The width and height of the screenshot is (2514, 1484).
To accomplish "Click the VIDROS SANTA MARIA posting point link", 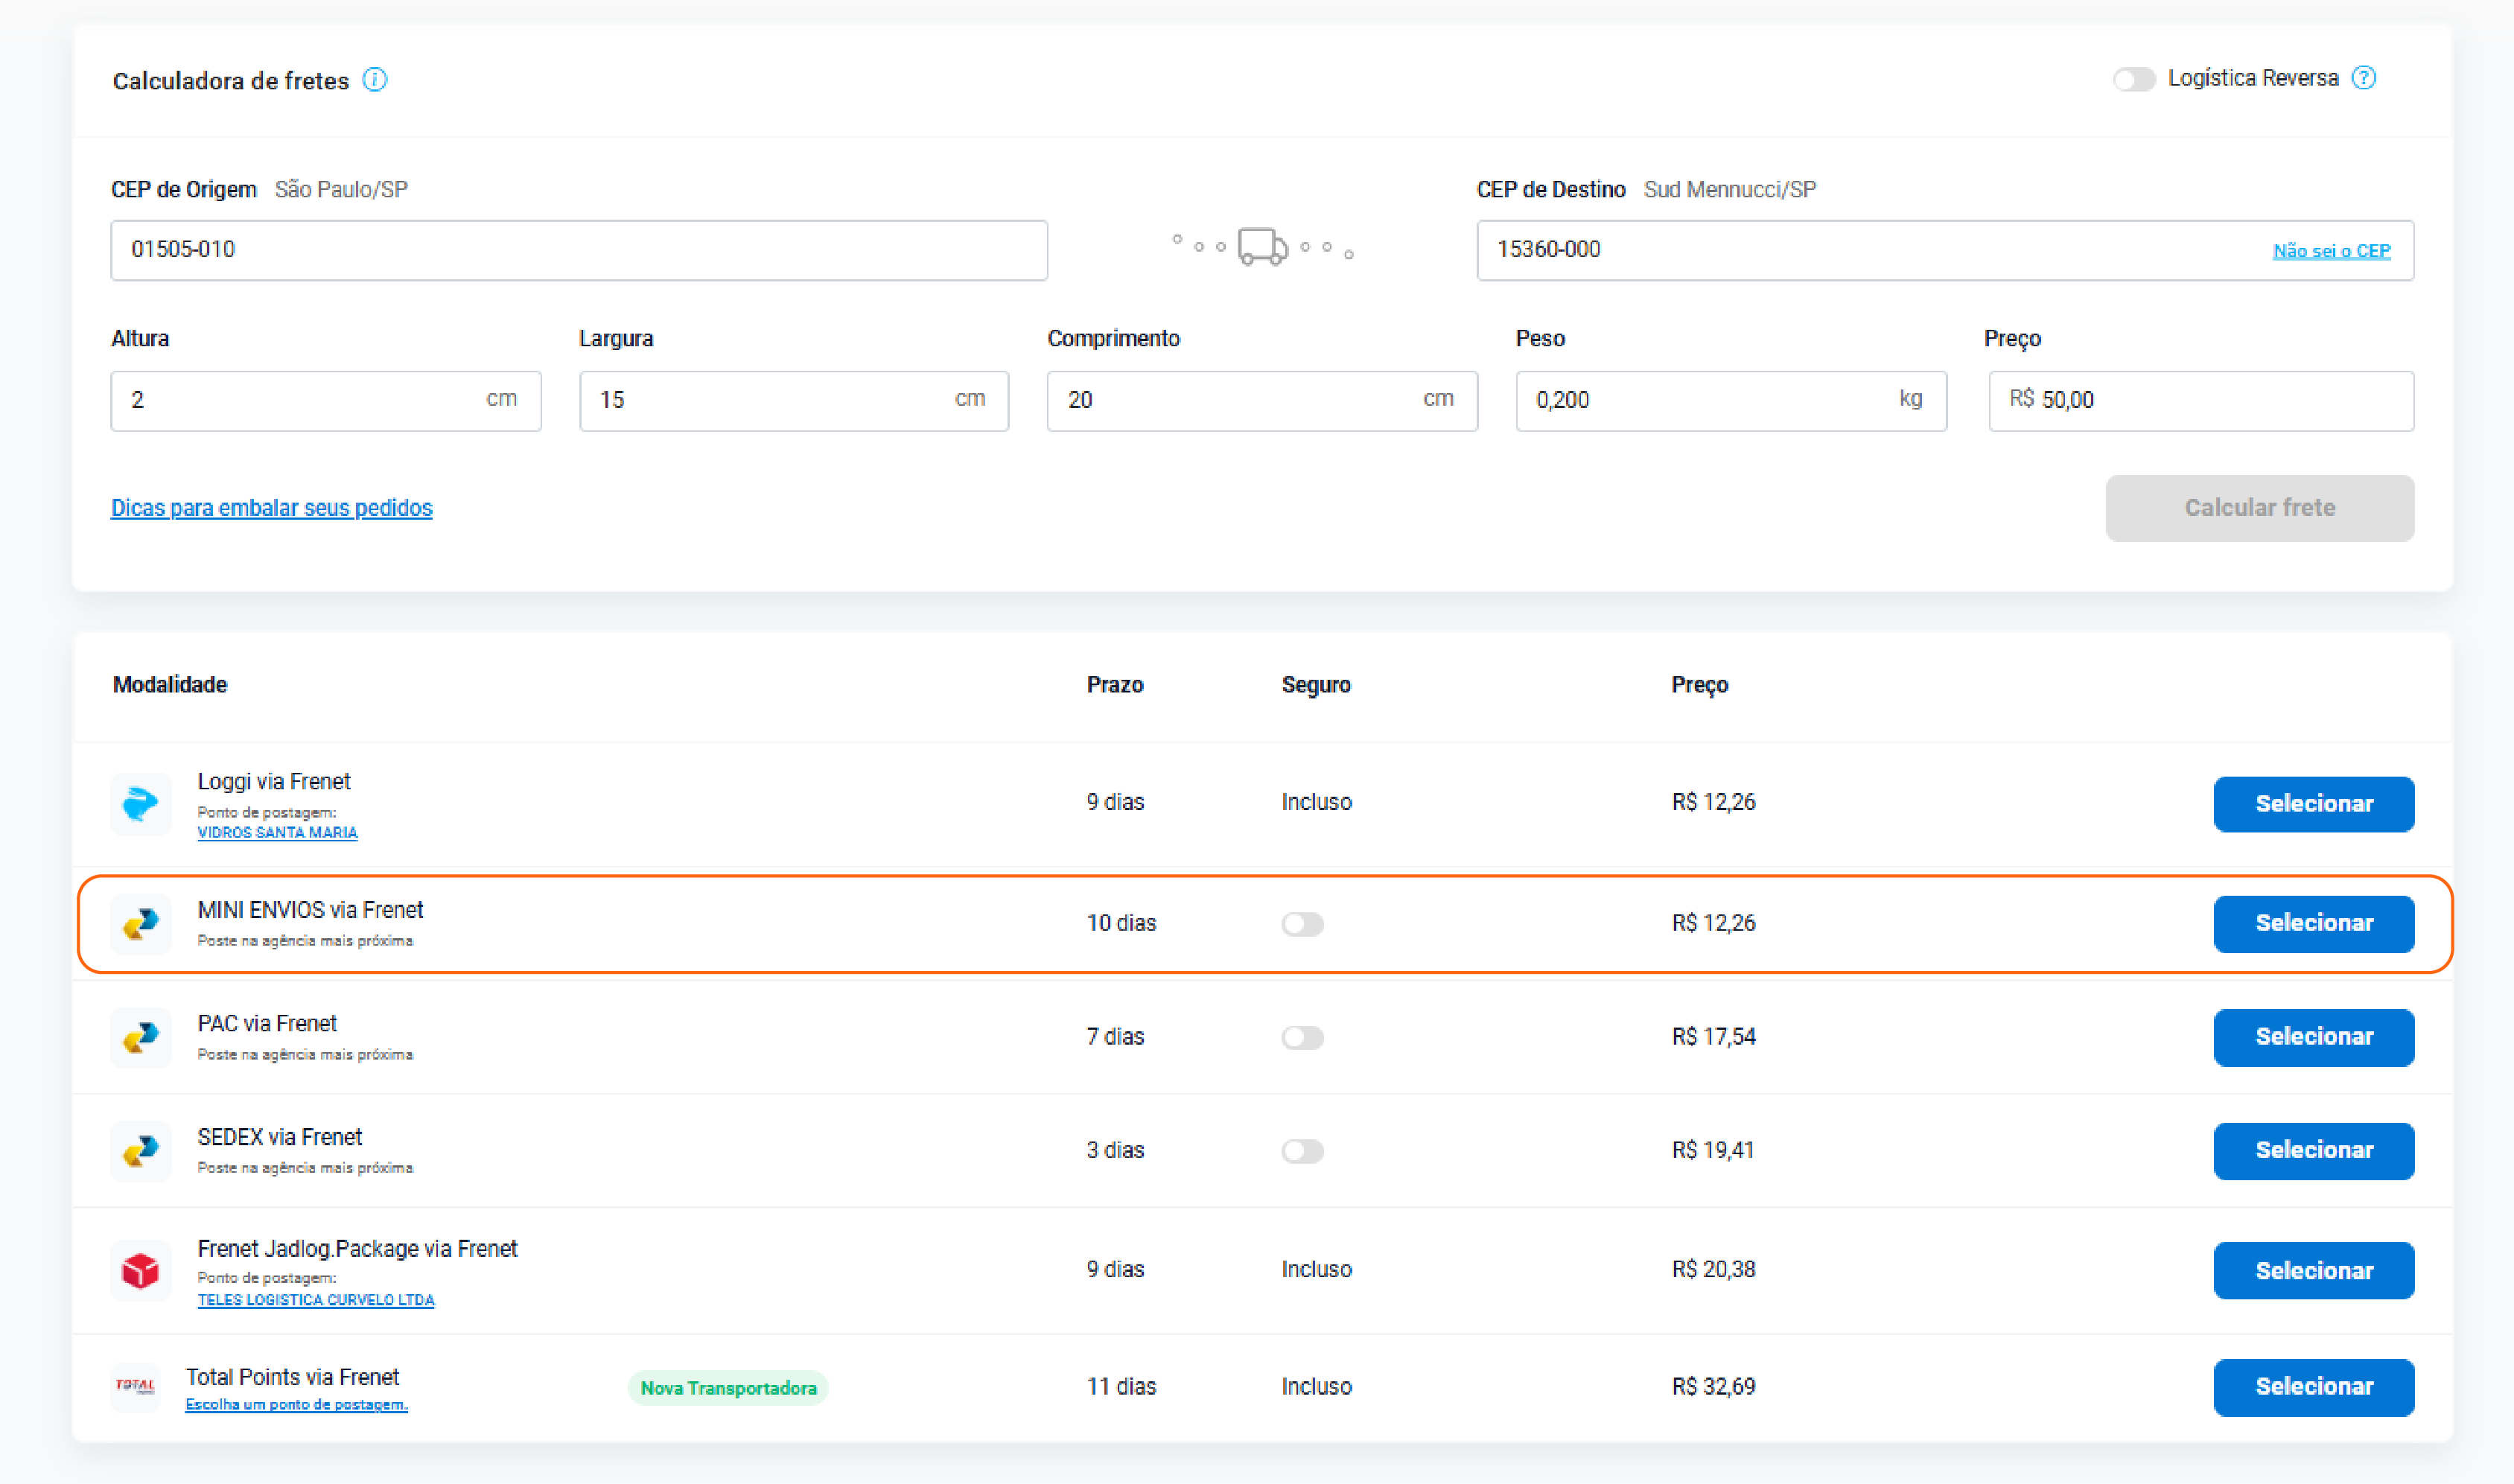I will tap(277, 833).
